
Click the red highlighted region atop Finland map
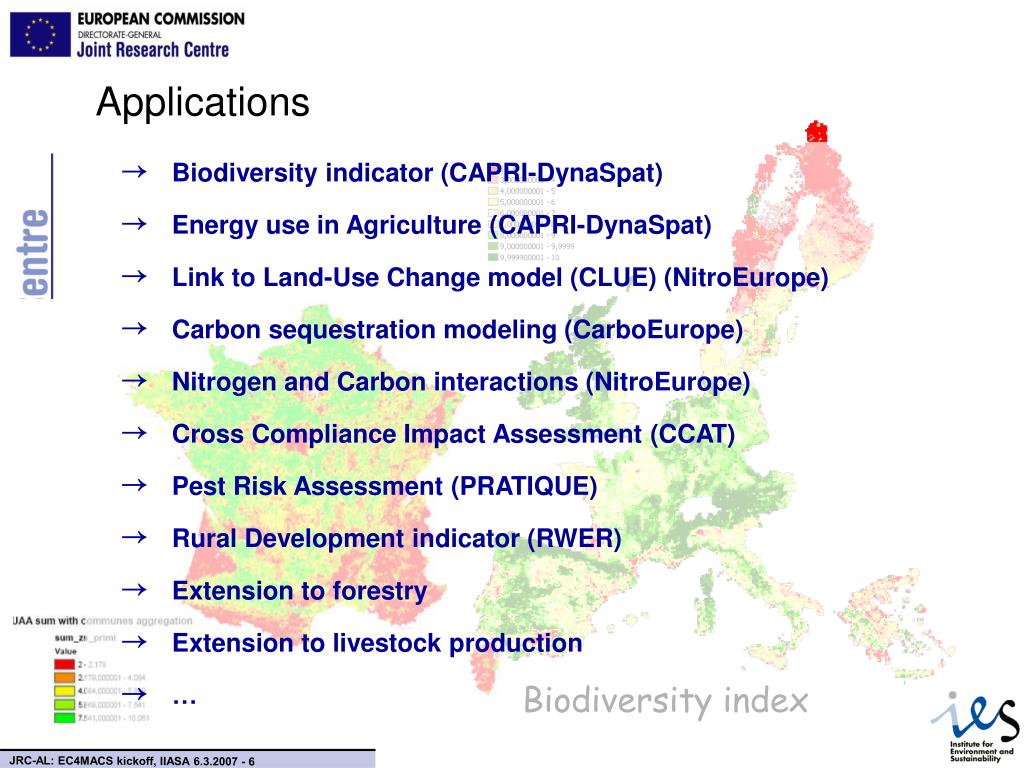[816, 132]
